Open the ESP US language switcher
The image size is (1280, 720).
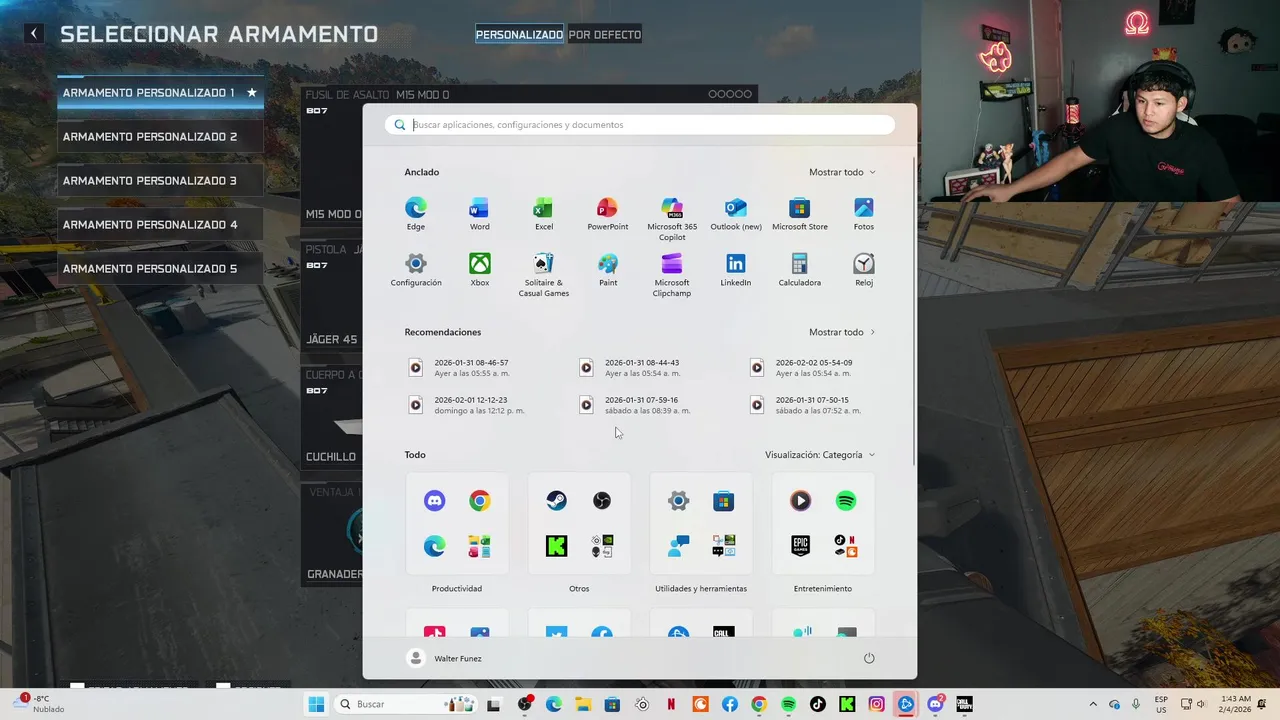pos(1161,704)
